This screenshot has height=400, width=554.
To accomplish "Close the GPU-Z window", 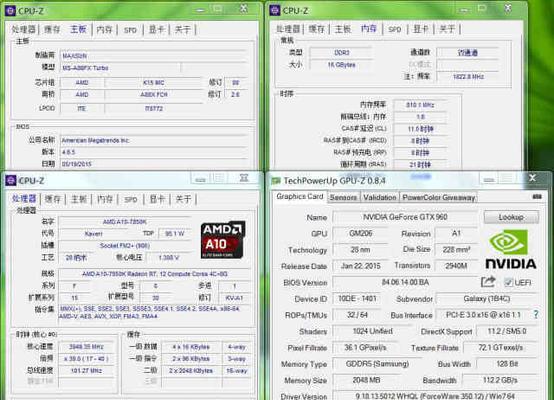I will click(532, 178).
